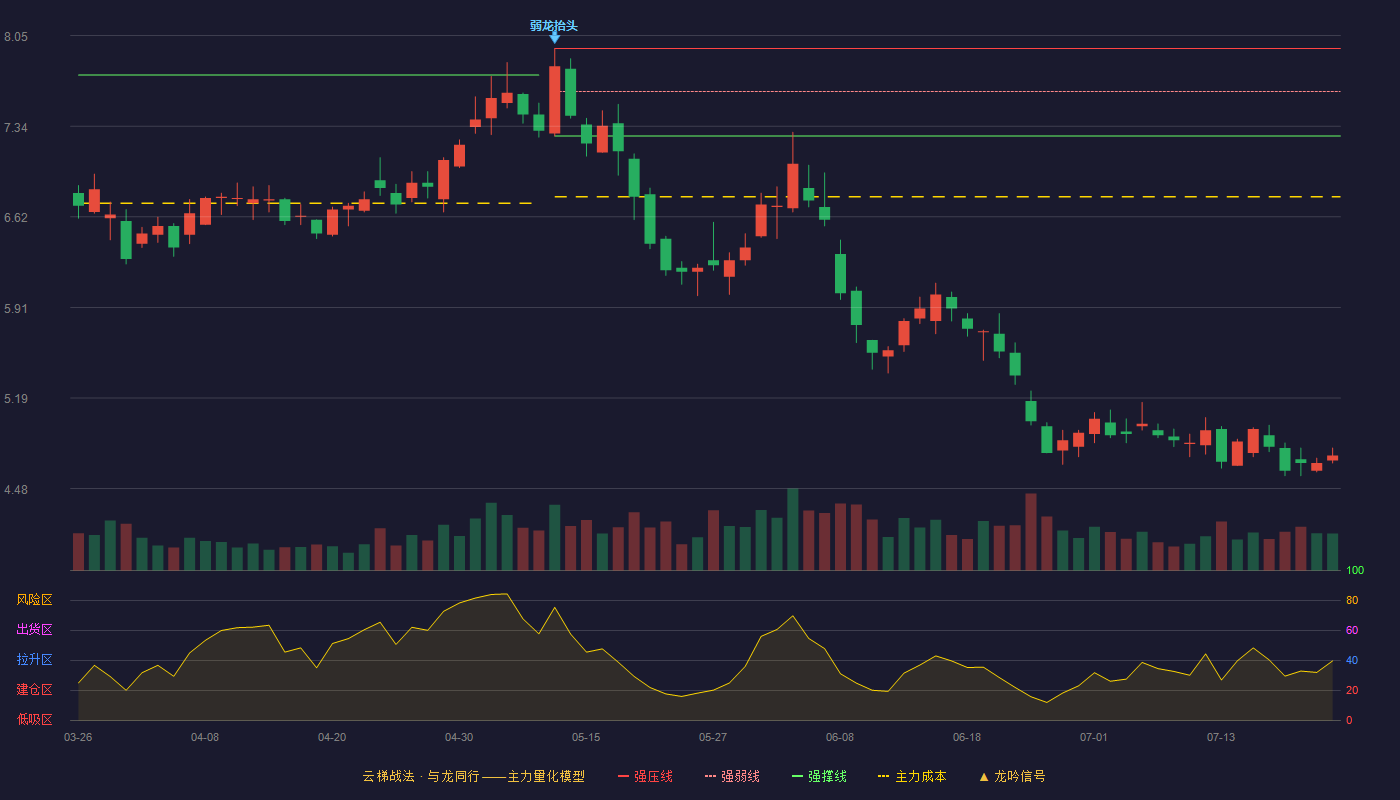Click the 5.19 price axis label
Viewport: 1400px width, 800px height.
(x=16, y=399)
